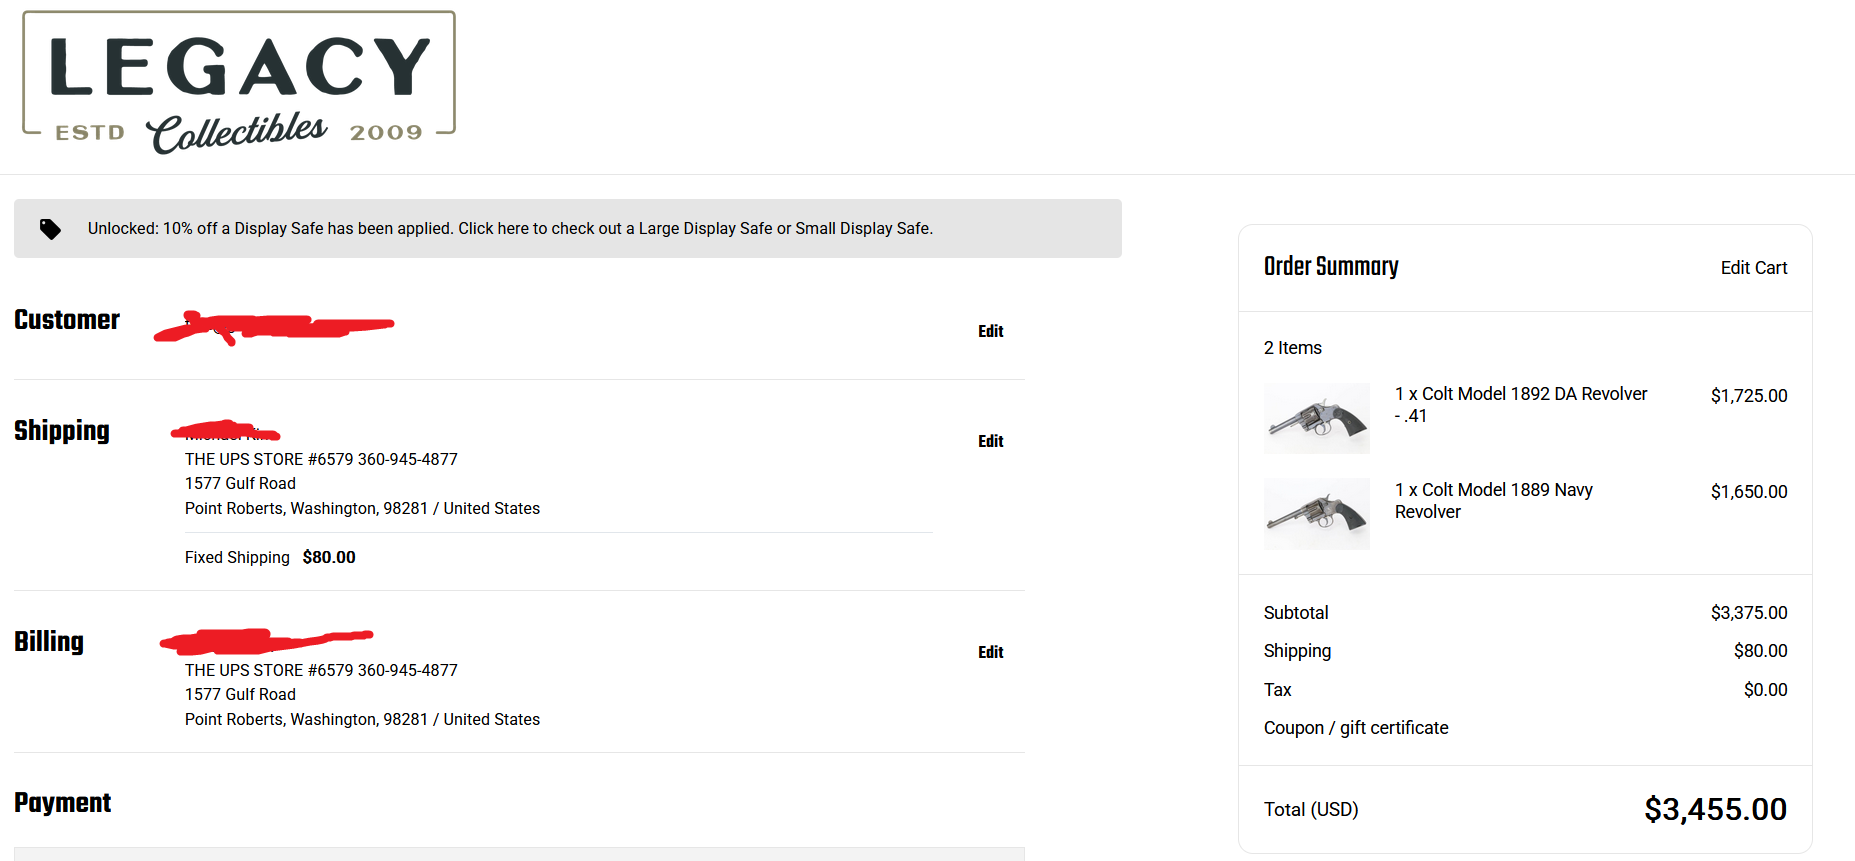Click the 2 Items label
Screen dimensions: 1855x861
pos(1292,348)
